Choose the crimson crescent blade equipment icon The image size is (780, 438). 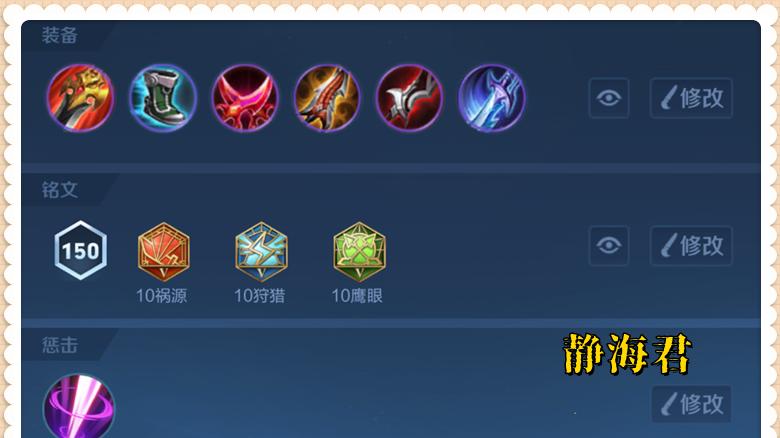click(245, 98)
